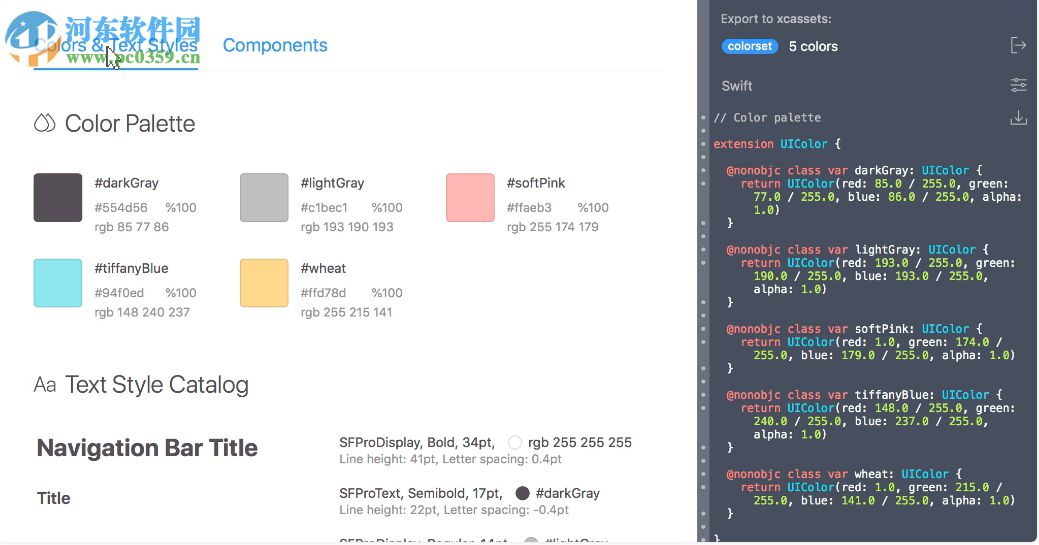Screen dimensions: 1039x545
Task: Click the hex value #ffaeb3
Action: pyautogui.click(x=529, y=208)
